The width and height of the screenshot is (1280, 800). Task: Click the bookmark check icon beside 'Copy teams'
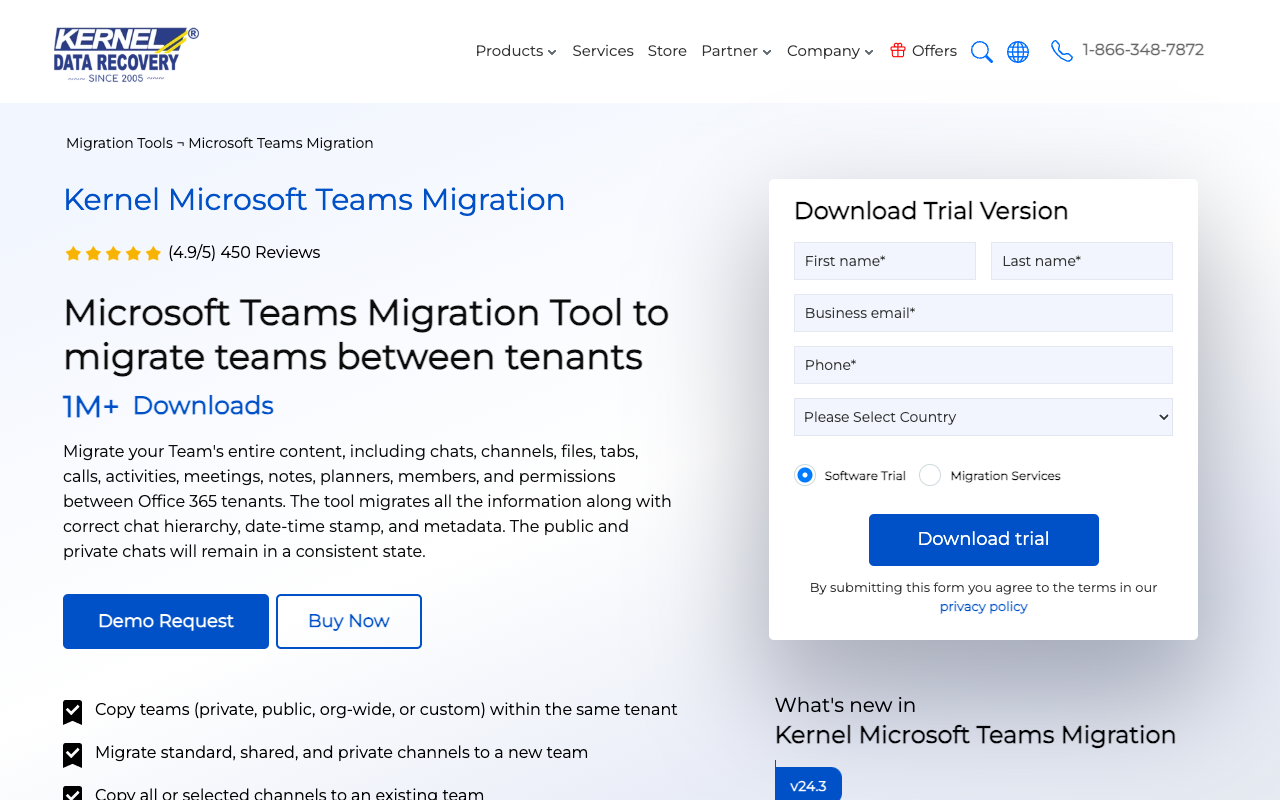point(73,712)
